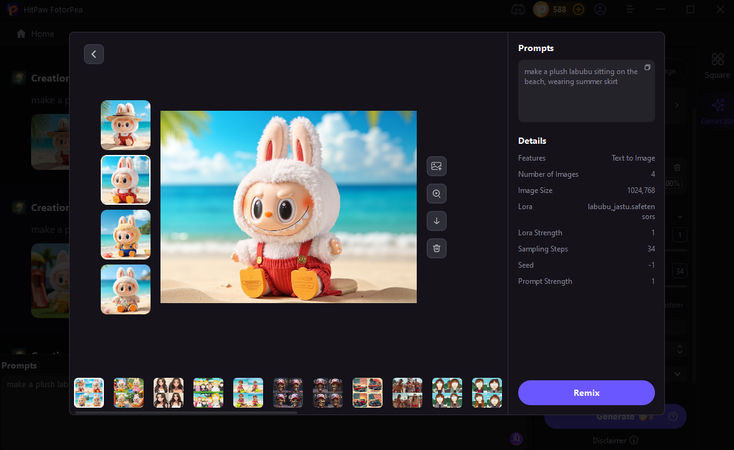Open the last history set in the strip
Screen dimensions: 734x450
487,392
